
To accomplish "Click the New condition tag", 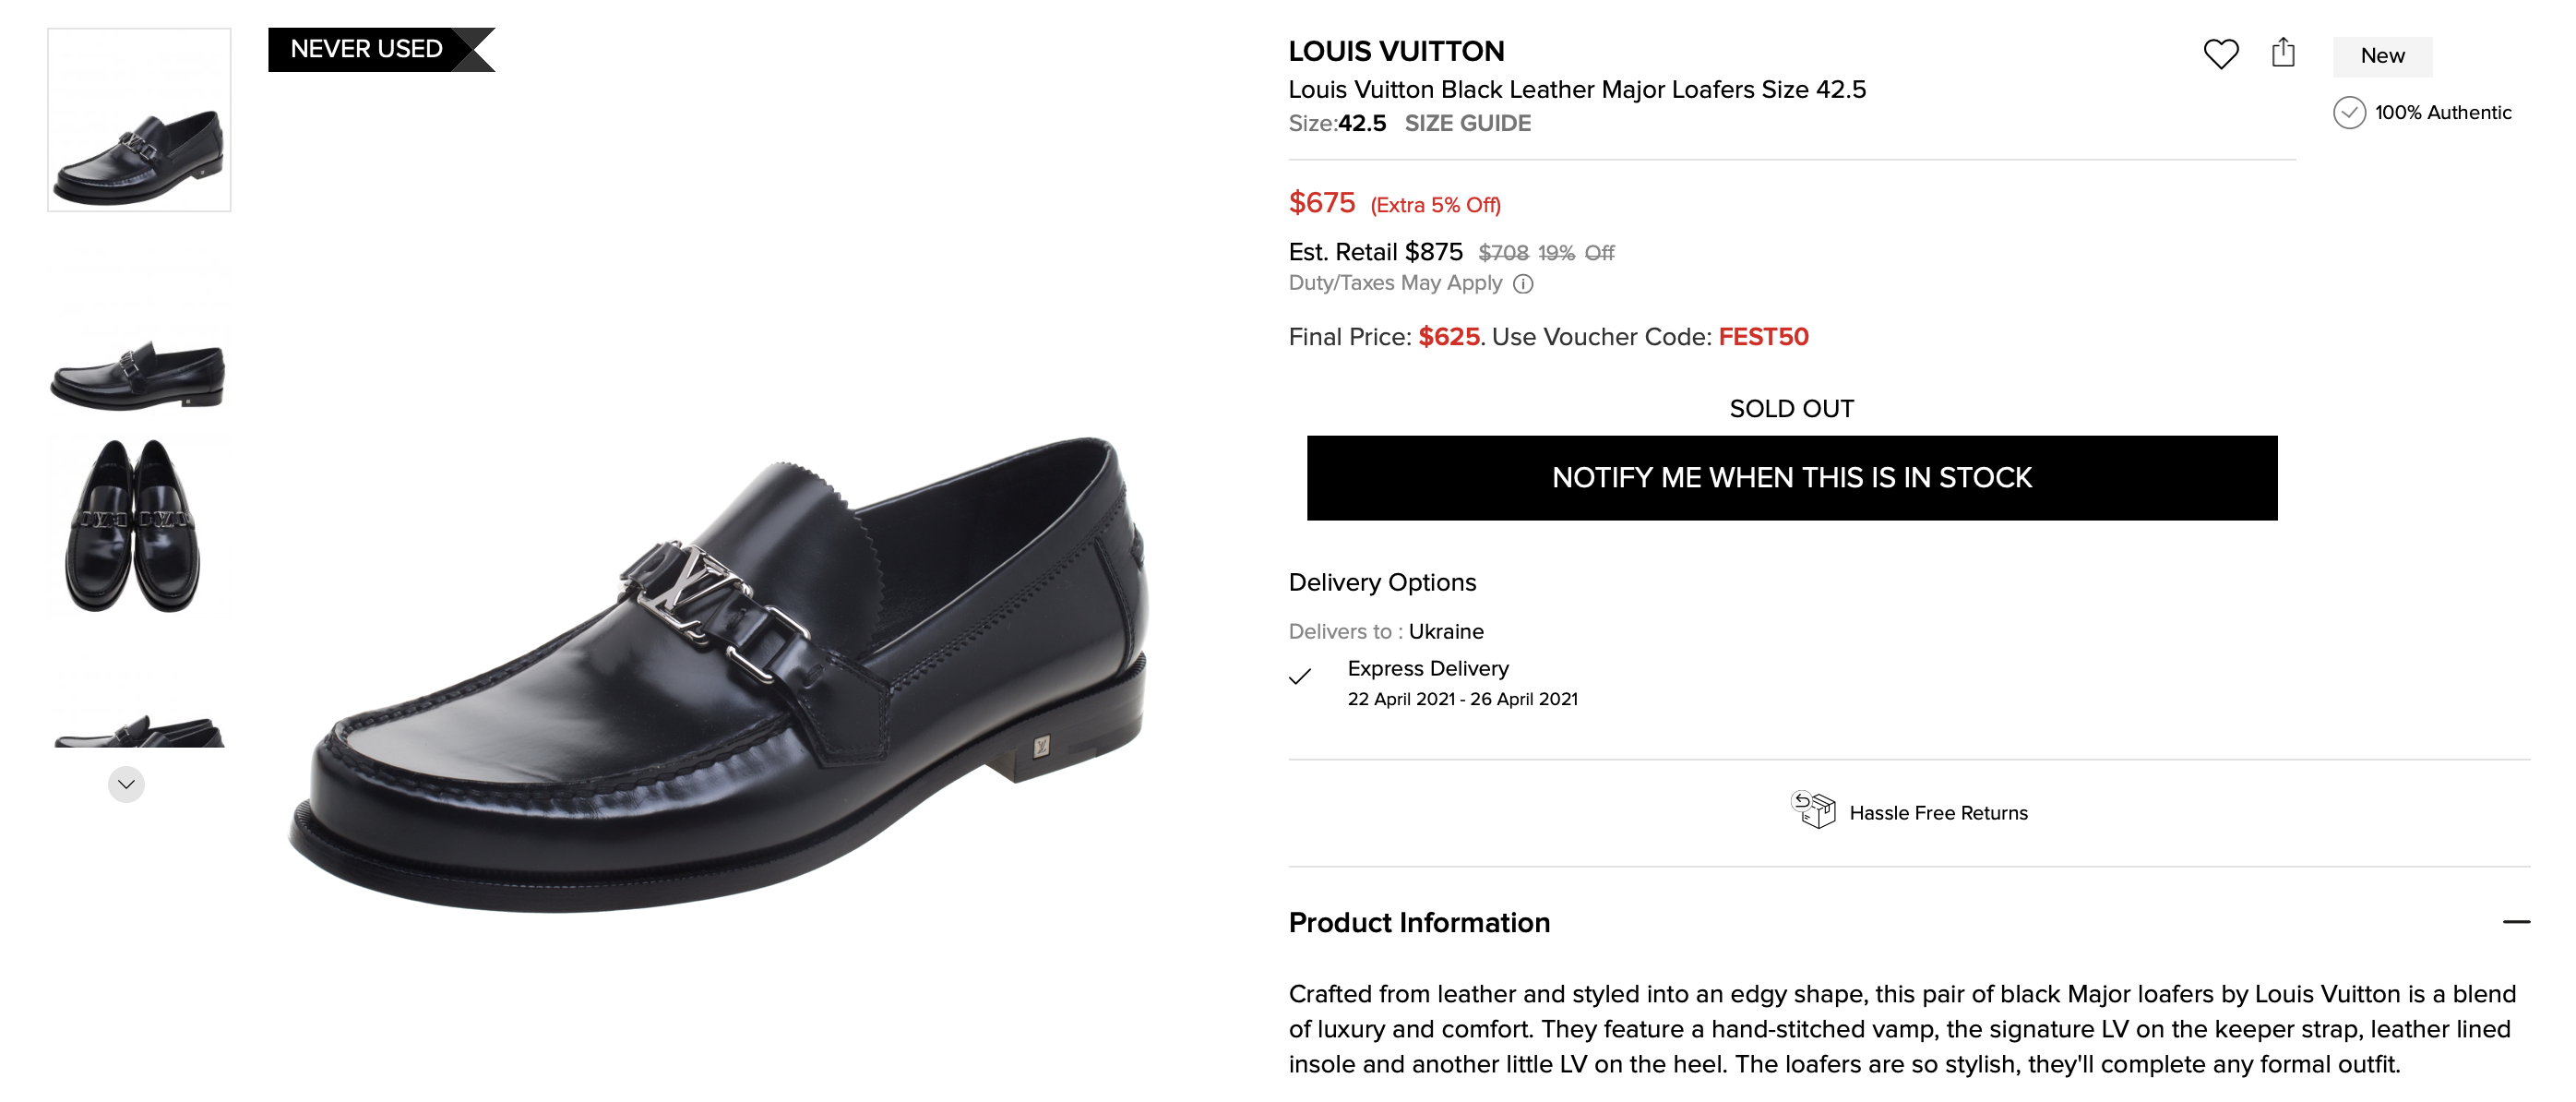I will point(2382,56).
